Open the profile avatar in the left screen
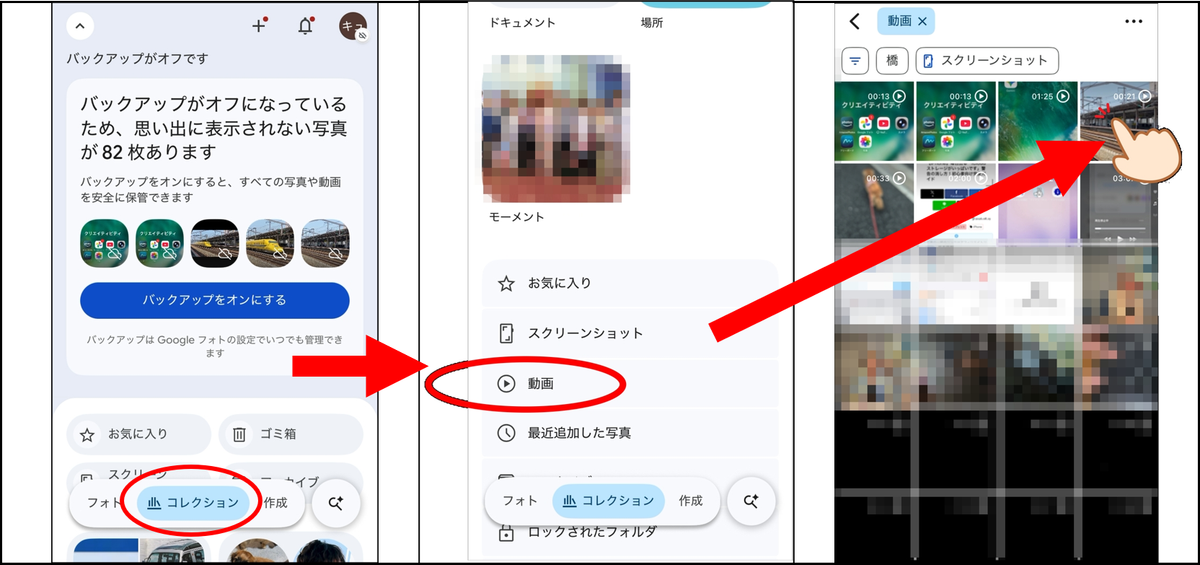The image size is (1200, 565). pos(353,27)
